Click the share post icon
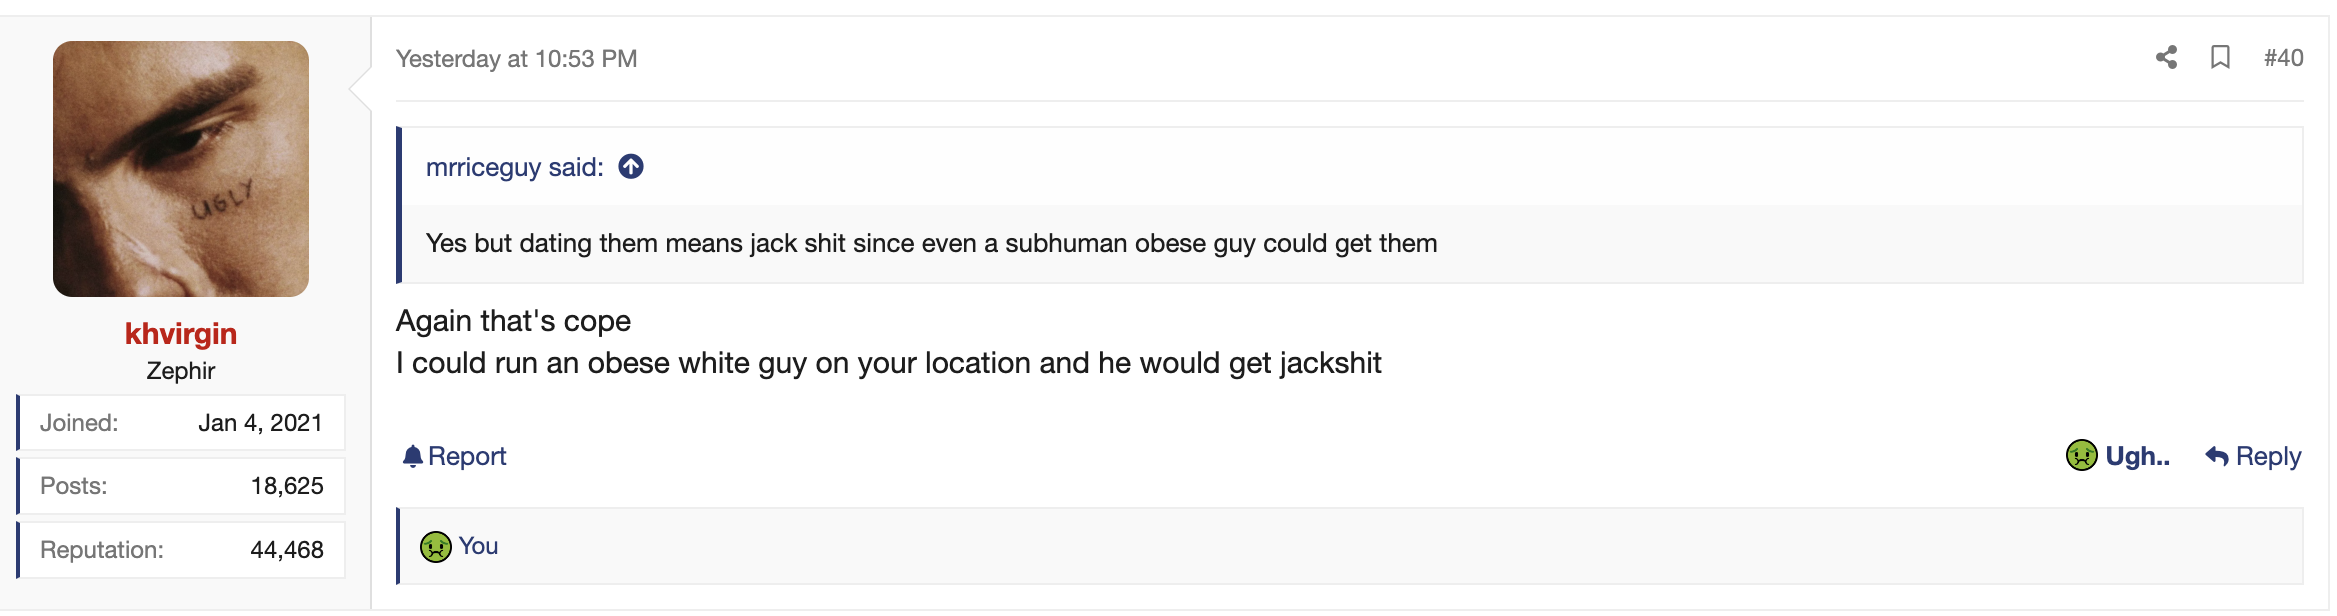 2166,57
